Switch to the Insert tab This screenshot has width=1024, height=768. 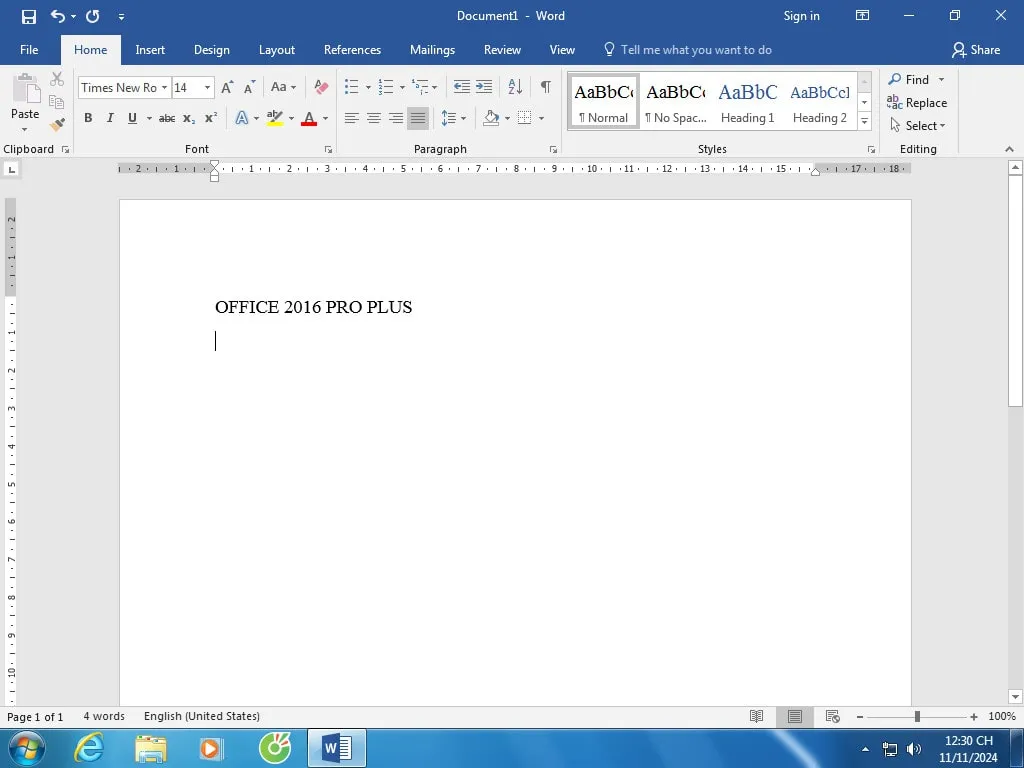(x=150, y=50)
